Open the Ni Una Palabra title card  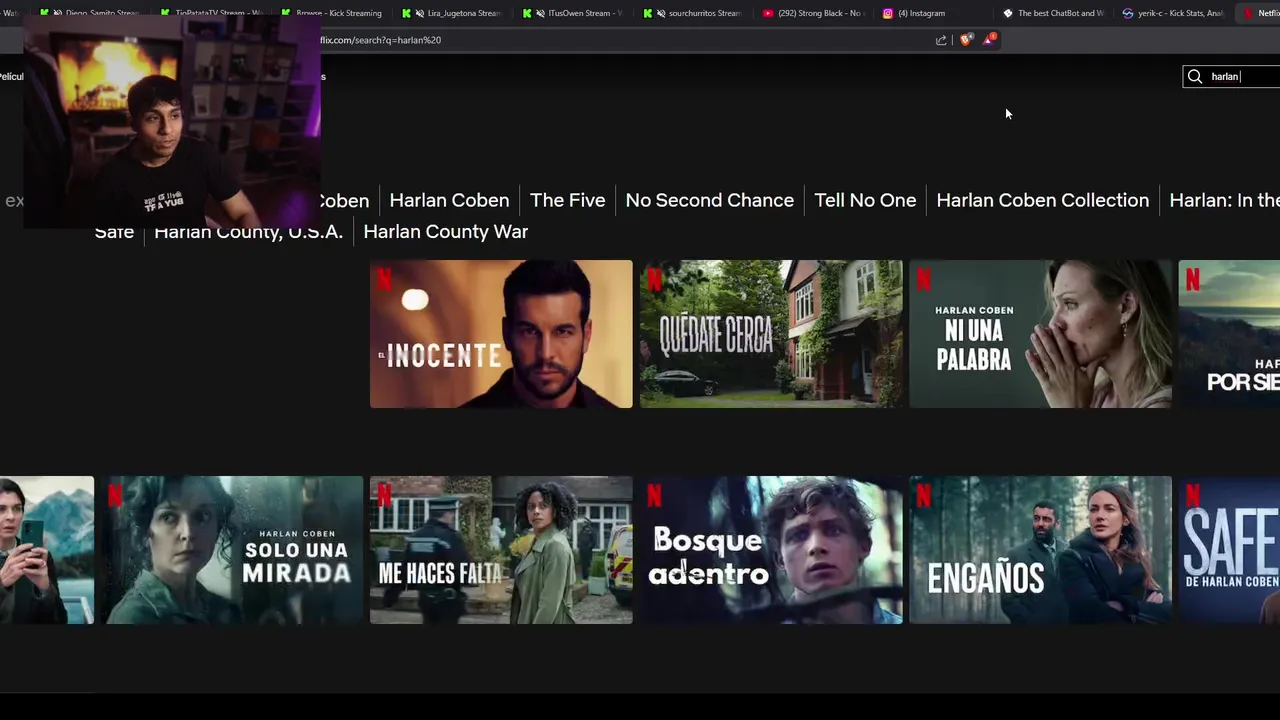coord(1041,334)
